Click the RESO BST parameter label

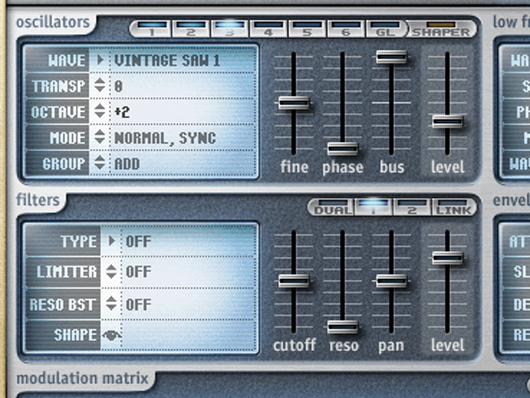63,305
